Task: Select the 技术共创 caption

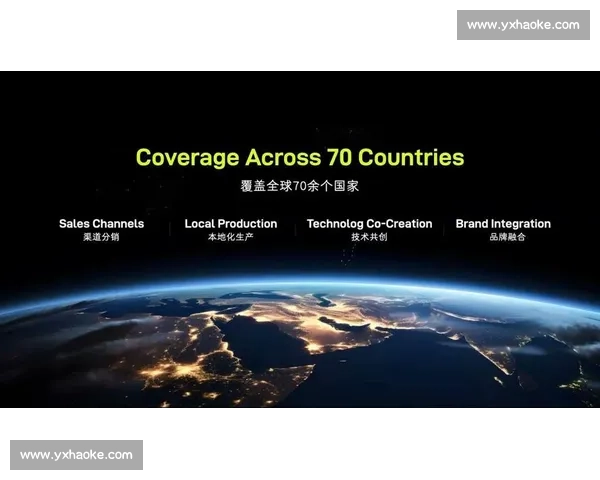Action: click(369, 238)
